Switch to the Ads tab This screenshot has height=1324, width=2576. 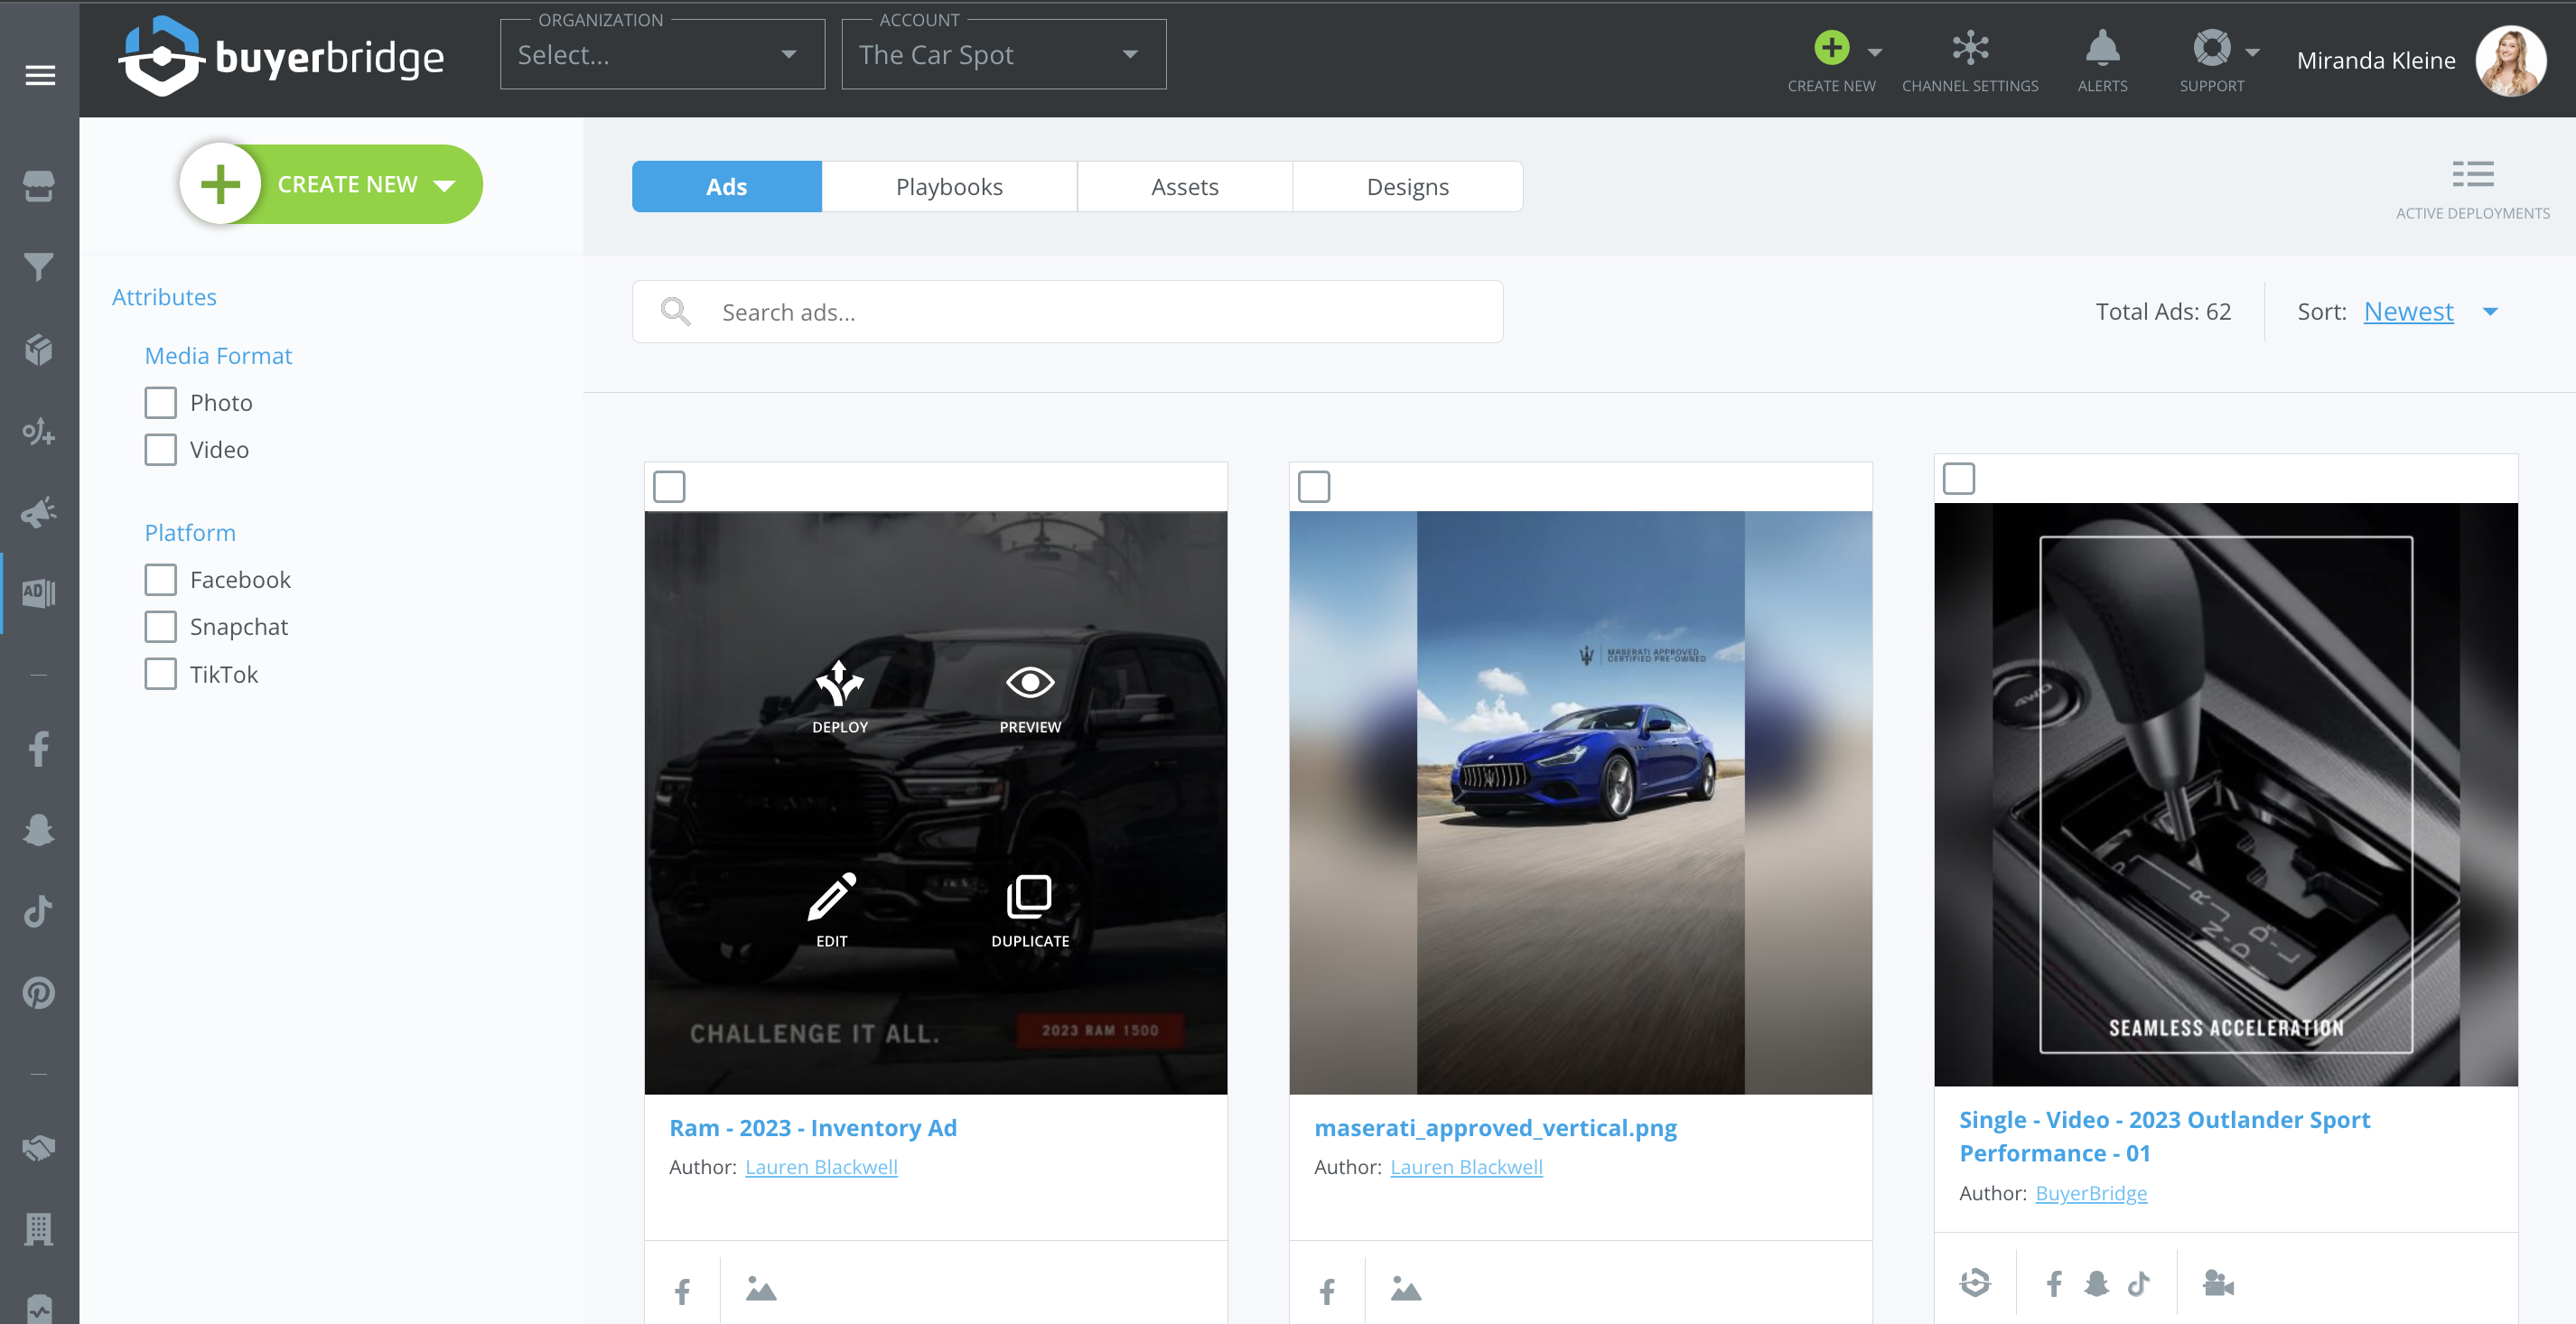726,186
